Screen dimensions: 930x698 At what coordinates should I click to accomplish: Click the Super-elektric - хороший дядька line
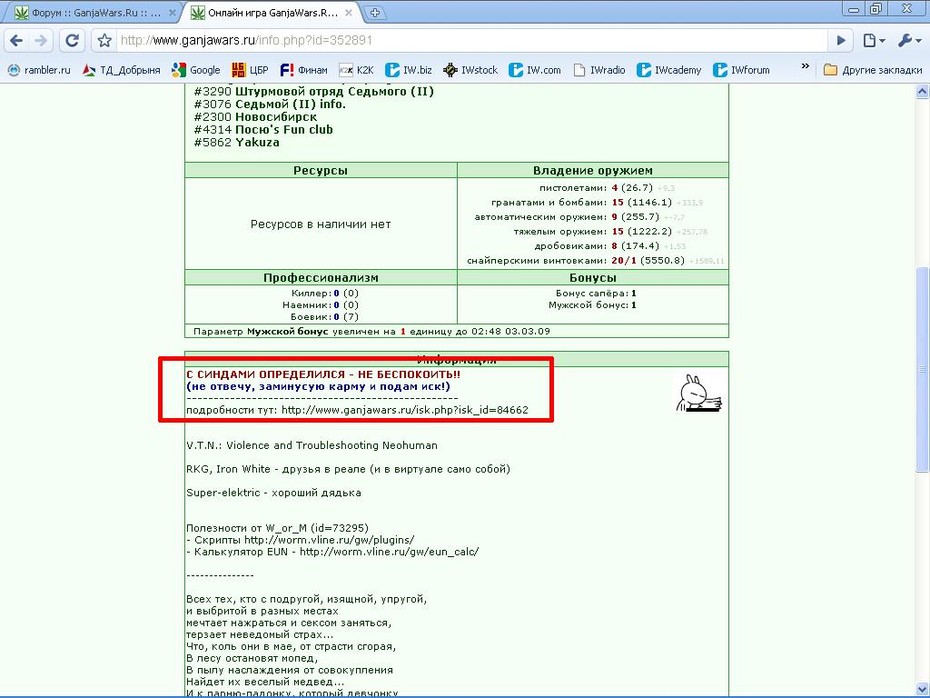tap(273, 493)
